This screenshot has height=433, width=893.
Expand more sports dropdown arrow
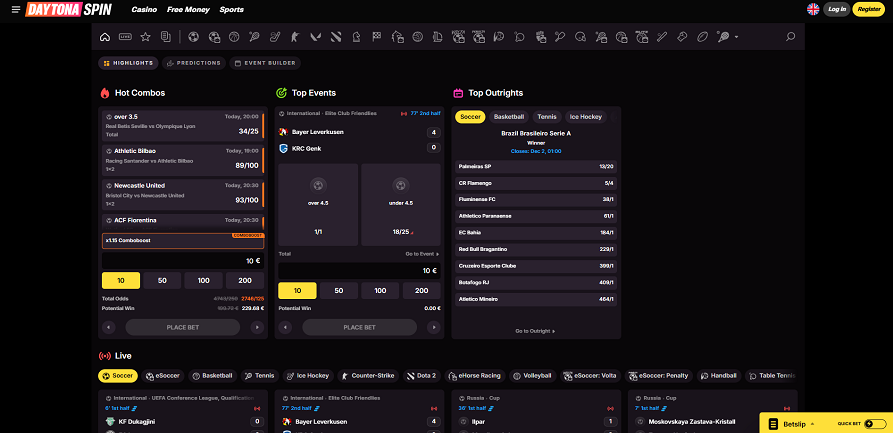coord(736,37)
